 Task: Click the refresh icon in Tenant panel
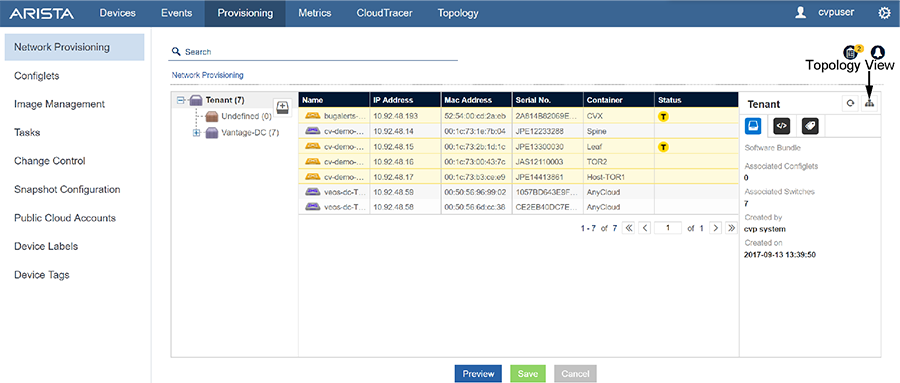coord(850,104)
